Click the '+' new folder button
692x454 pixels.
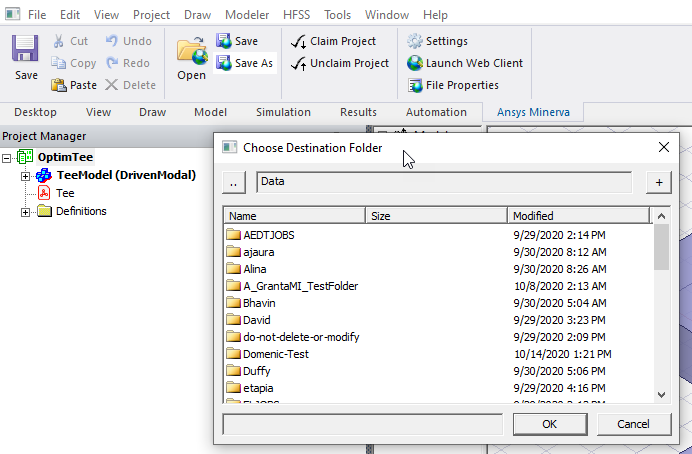coord(659,182)
